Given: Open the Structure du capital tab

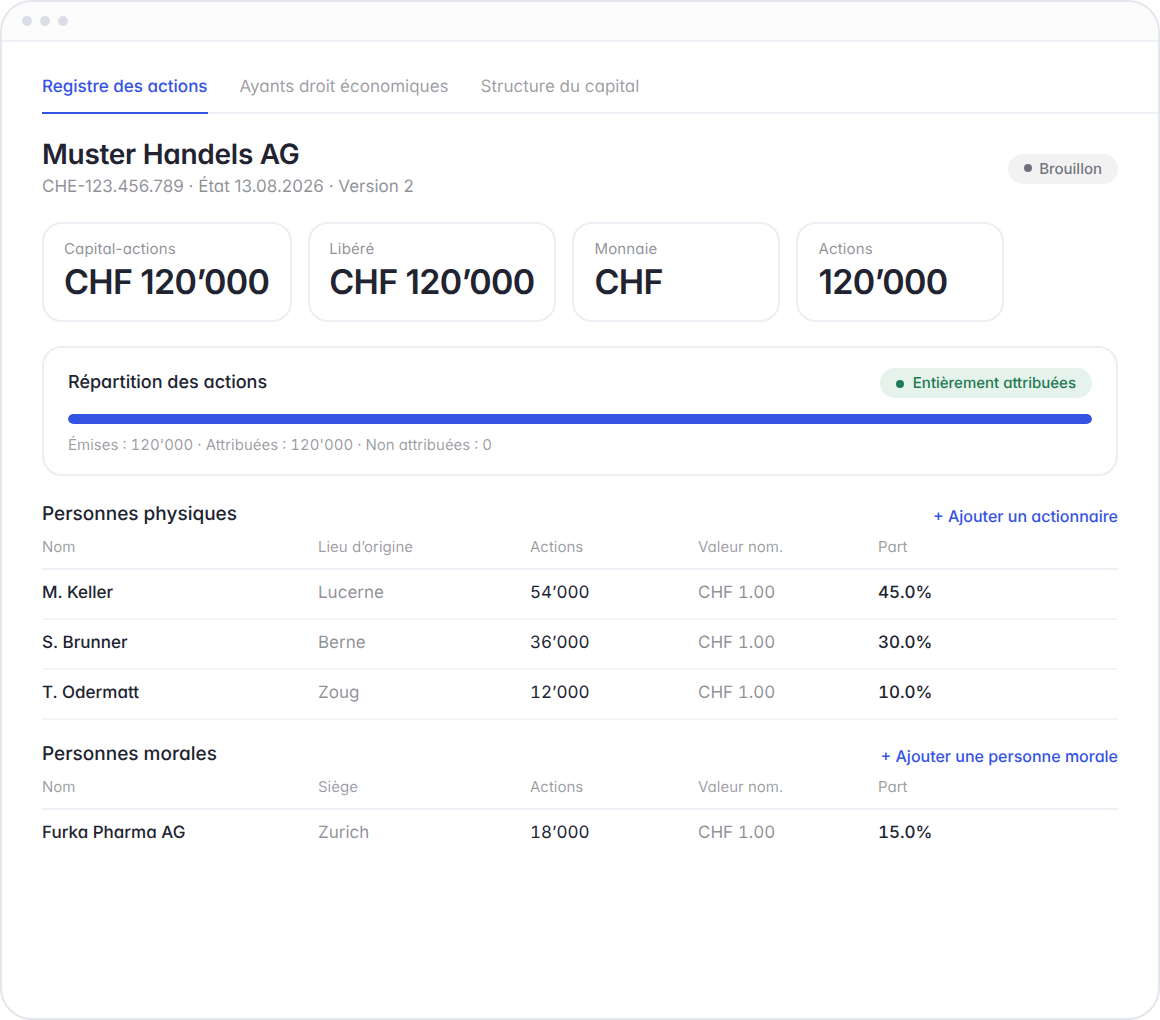Looking at the screenshot, I should point(560,87).
